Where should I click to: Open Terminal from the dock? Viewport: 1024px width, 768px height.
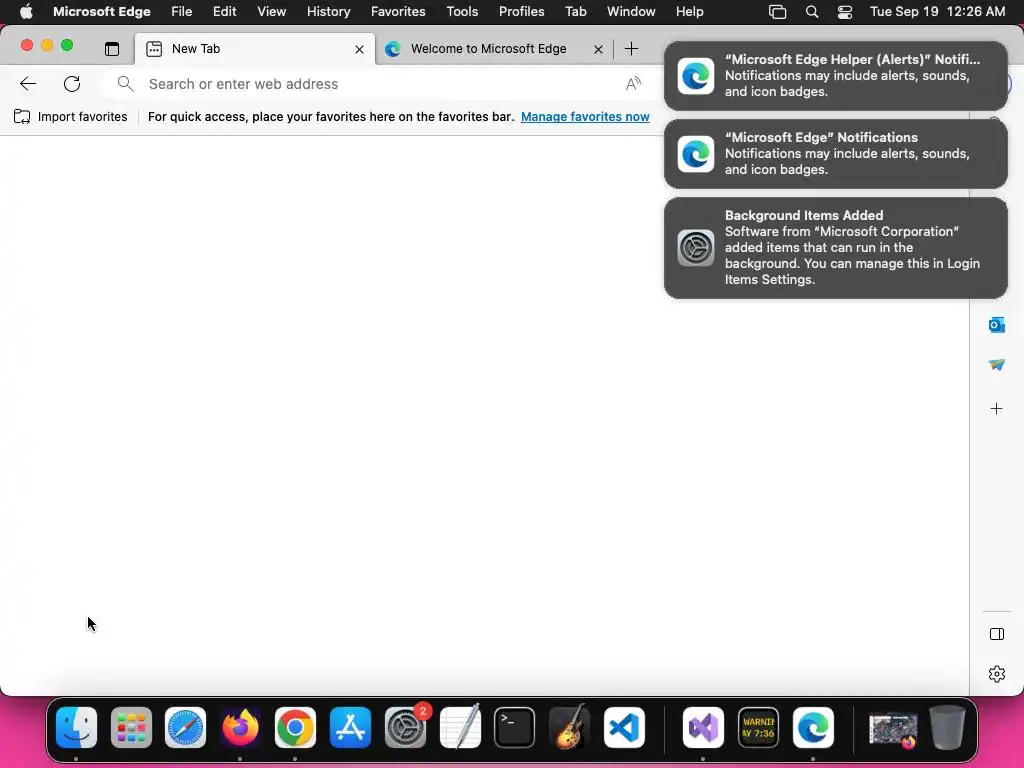[515, 728]
